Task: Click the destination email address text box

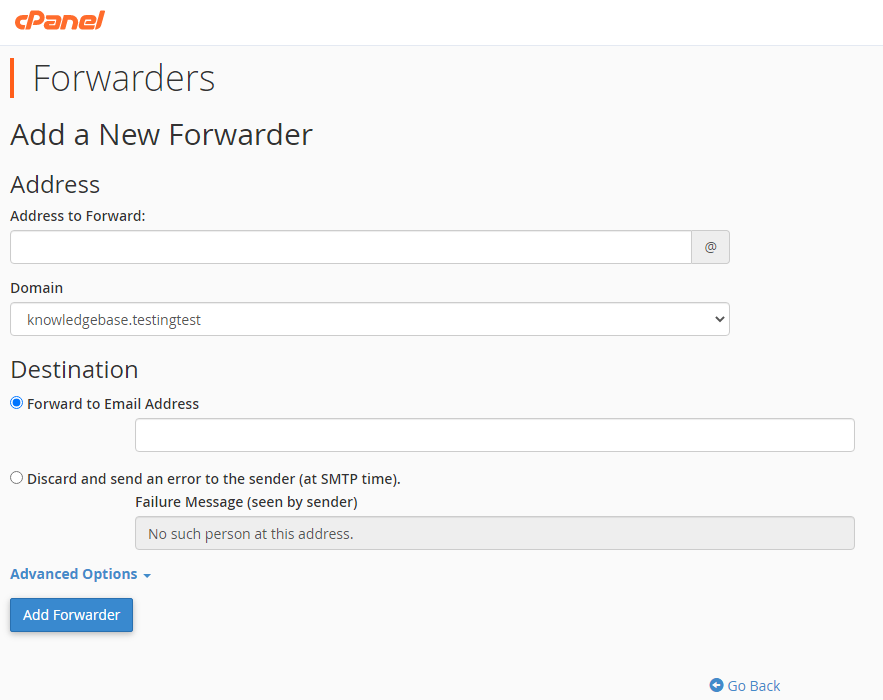Action: coord(494,434)
